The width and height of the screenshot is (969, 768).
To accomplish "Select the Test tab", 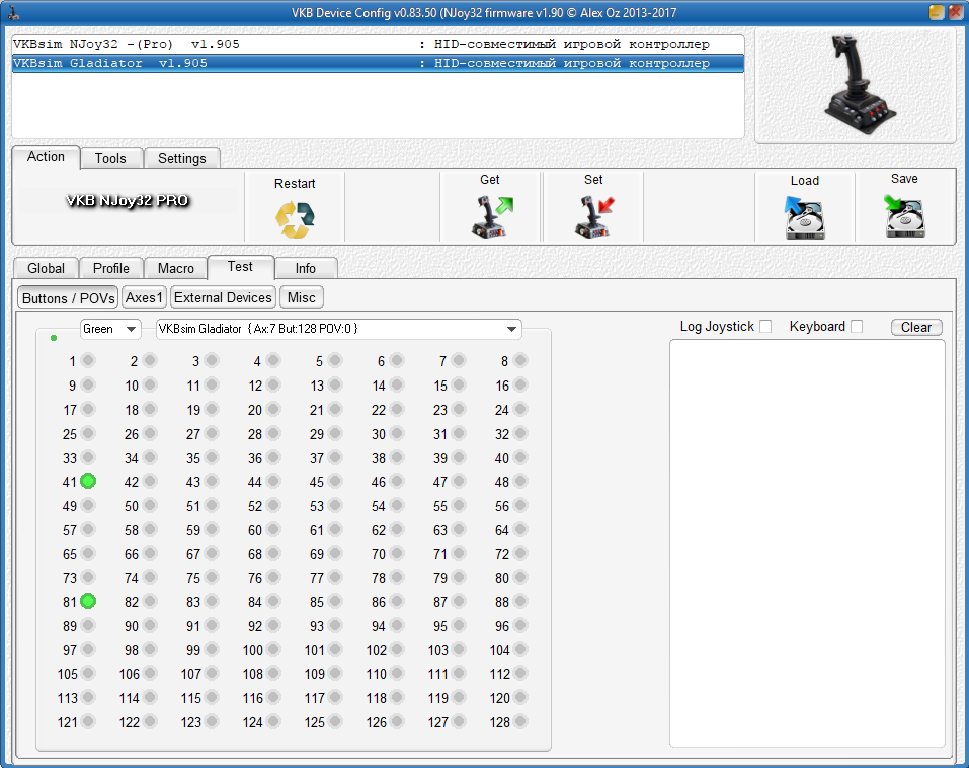I will click(240, 267).
